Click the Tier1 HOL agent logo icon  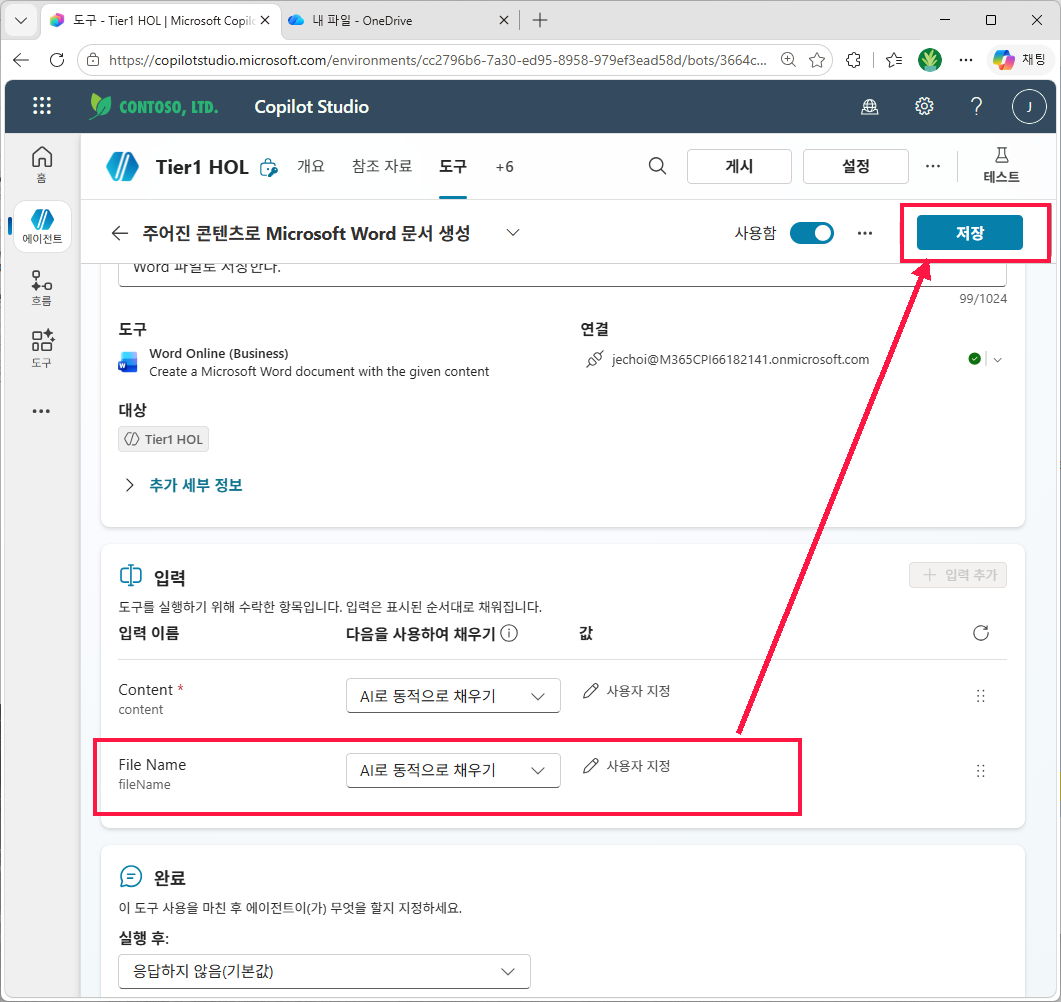click(122, 166)
